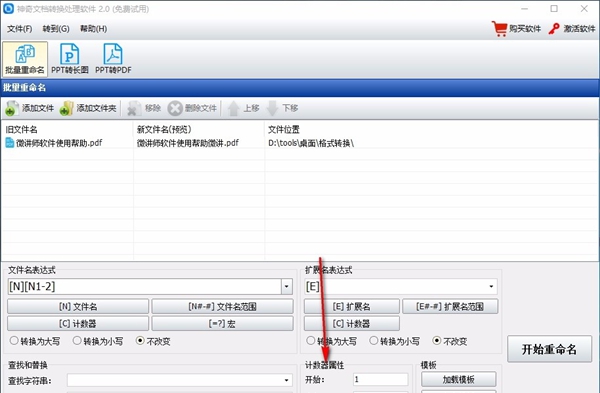
Task: Click the 添加文件夹 add folder icon
Action: (x=66, y=108)
